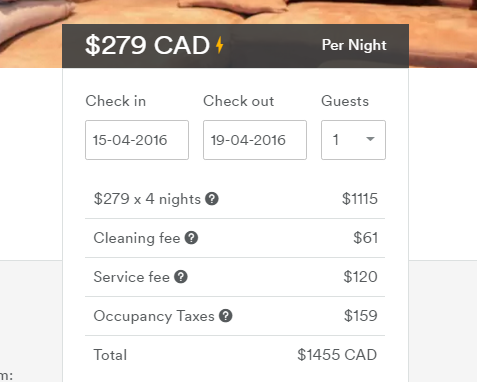Screen dimensions: 477x382
Task: Click the Cleaning fee label
Action: coord(137,238)
